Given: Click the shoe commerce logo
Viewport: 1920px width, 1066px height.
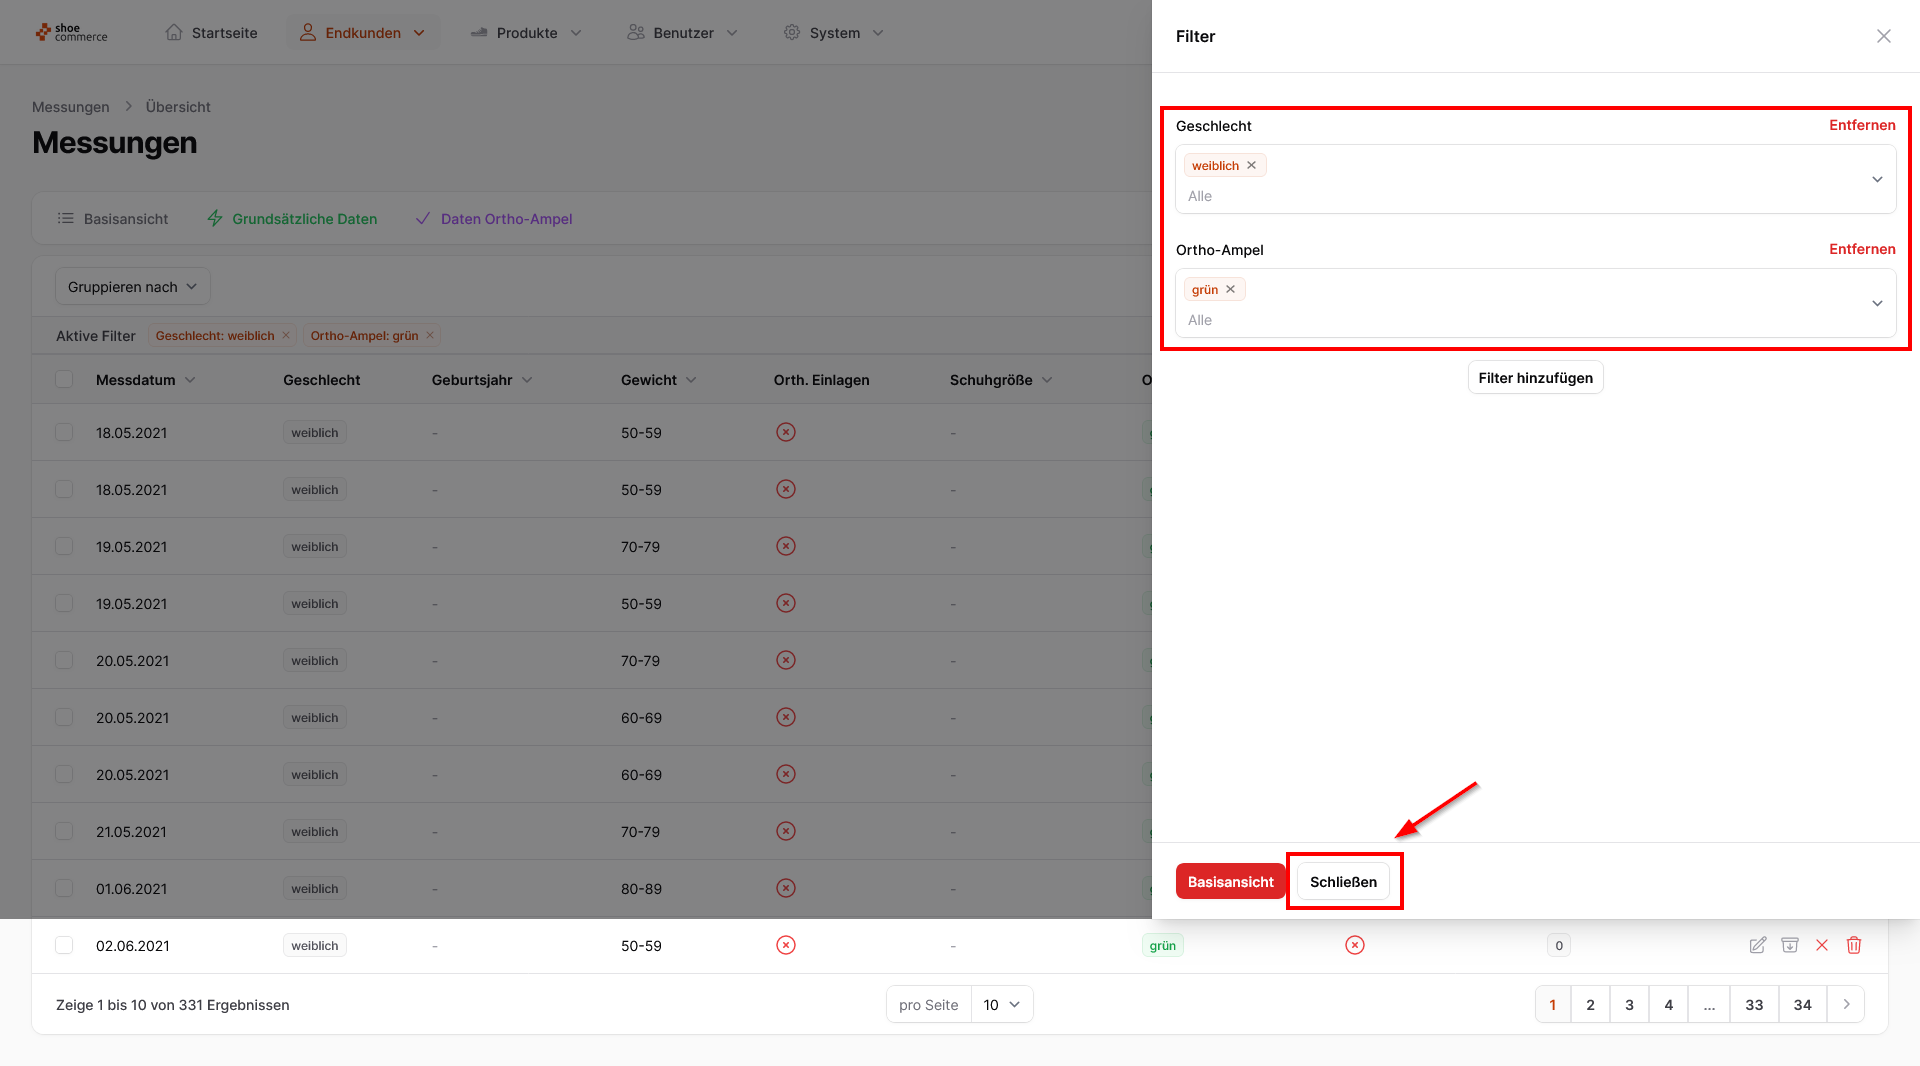Looking at the screenshot, I should [x=71, y=33].
